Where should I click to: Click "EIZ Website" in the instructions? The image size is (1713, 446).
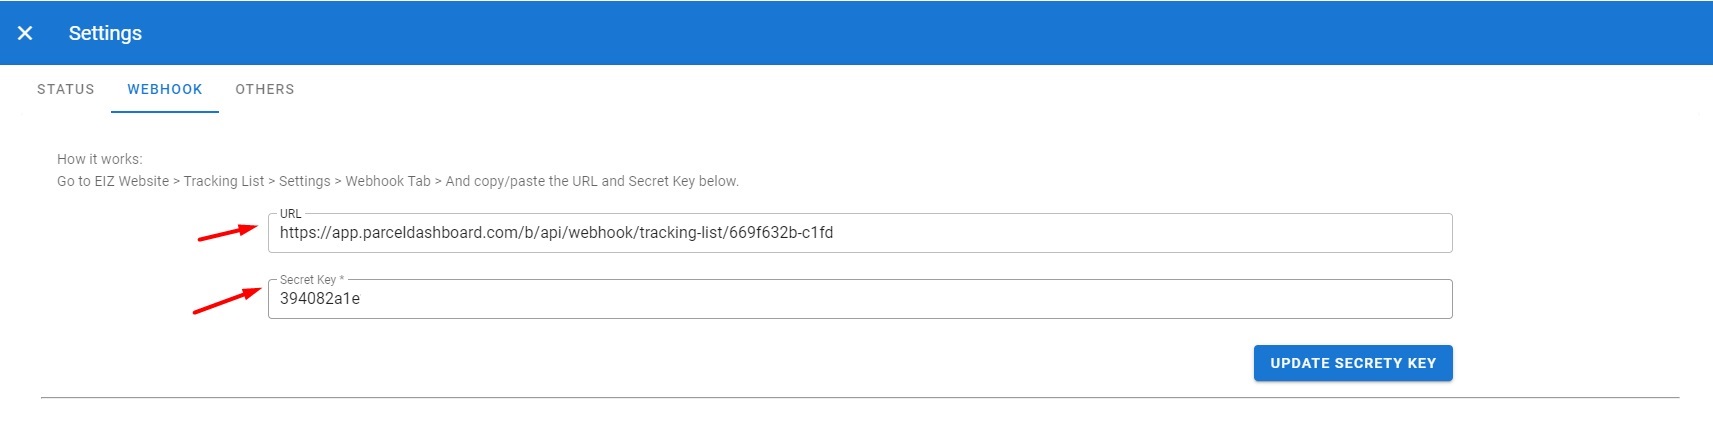132,181
